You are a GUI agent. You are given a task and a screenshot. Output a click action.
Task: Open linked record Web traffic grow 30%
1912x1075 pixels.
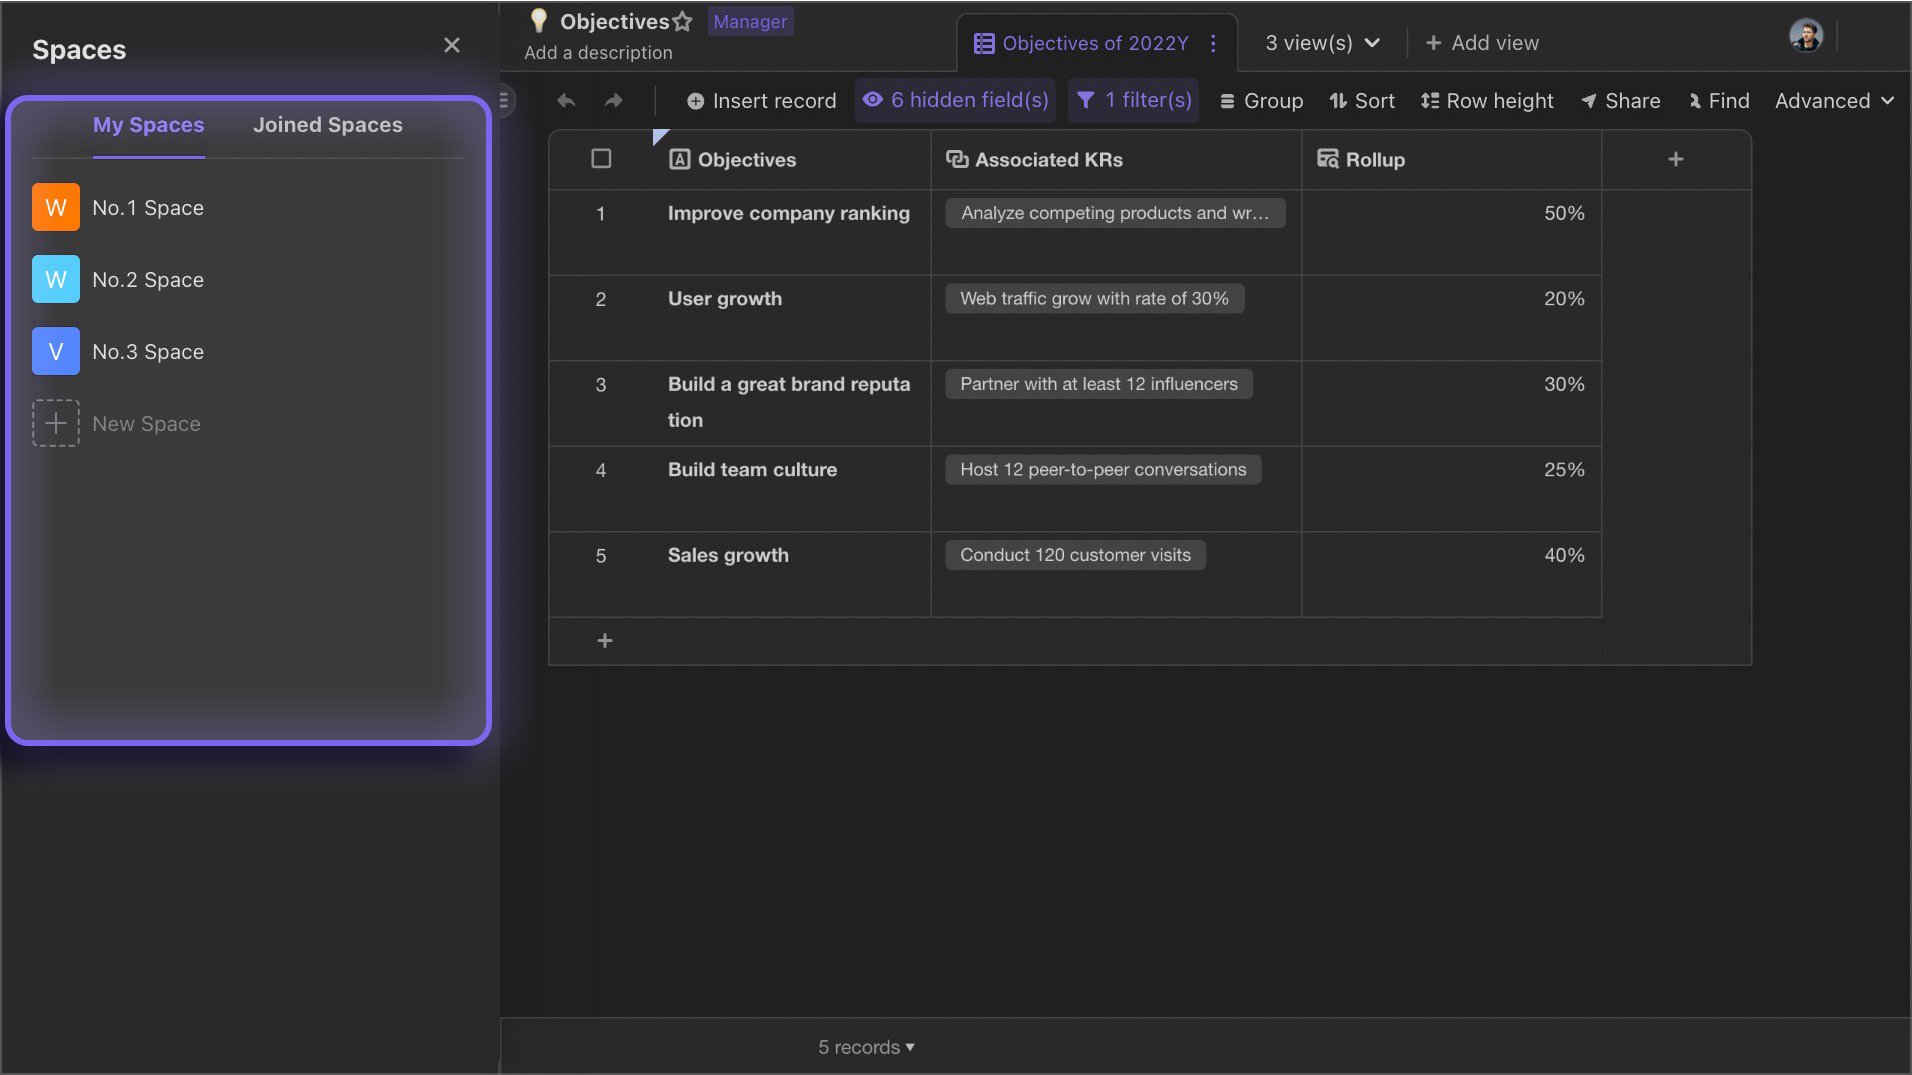1094,298
